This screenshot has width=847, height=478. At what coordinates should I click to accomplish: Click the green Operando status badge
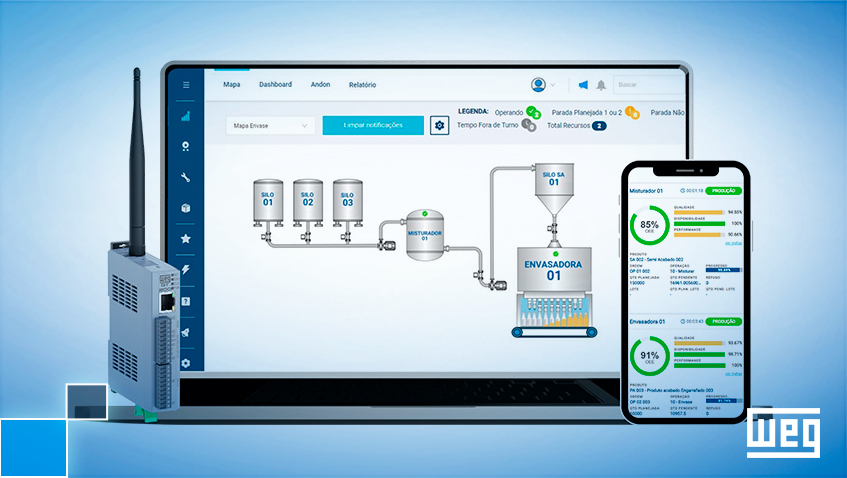point(533,112)
